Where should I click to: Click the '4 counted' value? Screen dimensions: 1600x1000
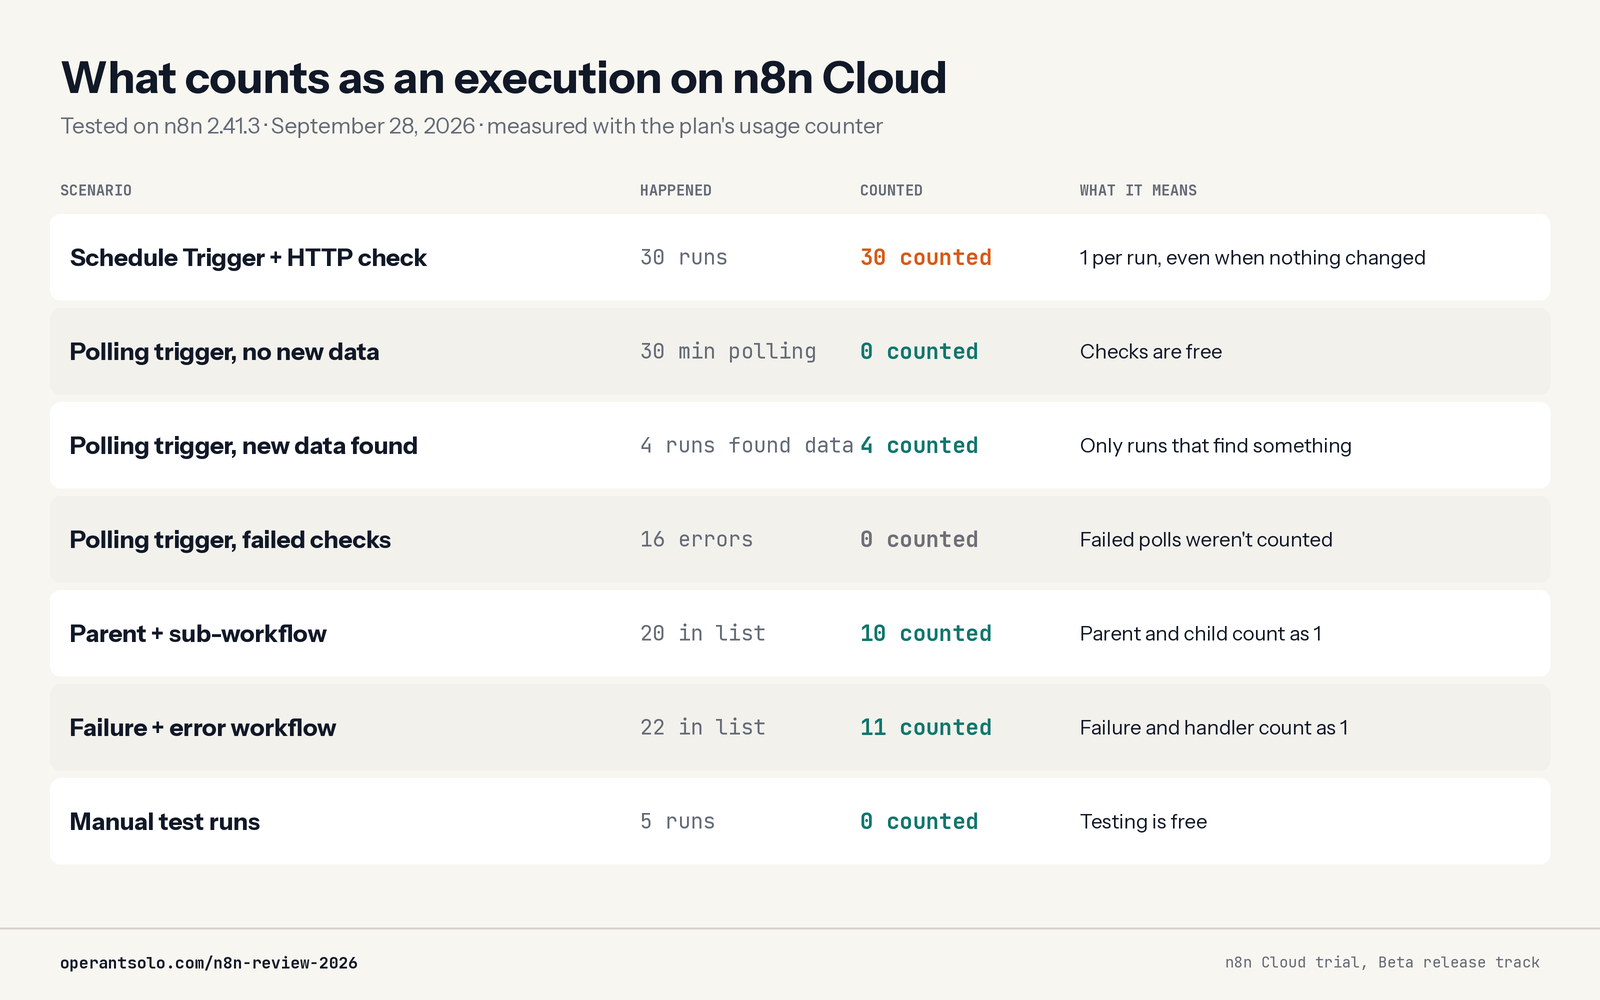[x=919, y=446]
